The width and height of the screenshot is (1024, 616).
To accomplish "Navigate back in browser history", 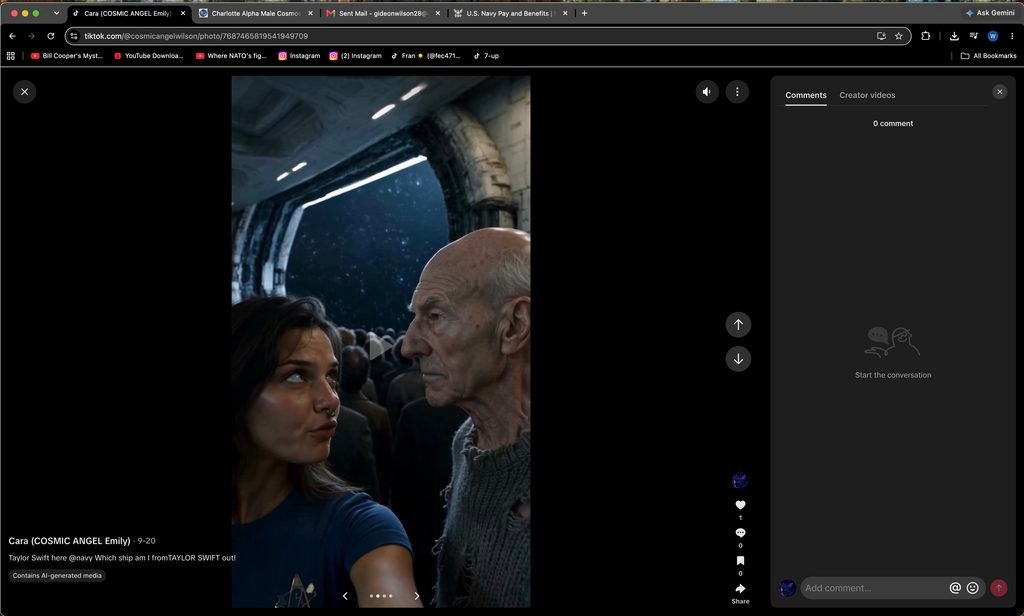I will [12, 36].
